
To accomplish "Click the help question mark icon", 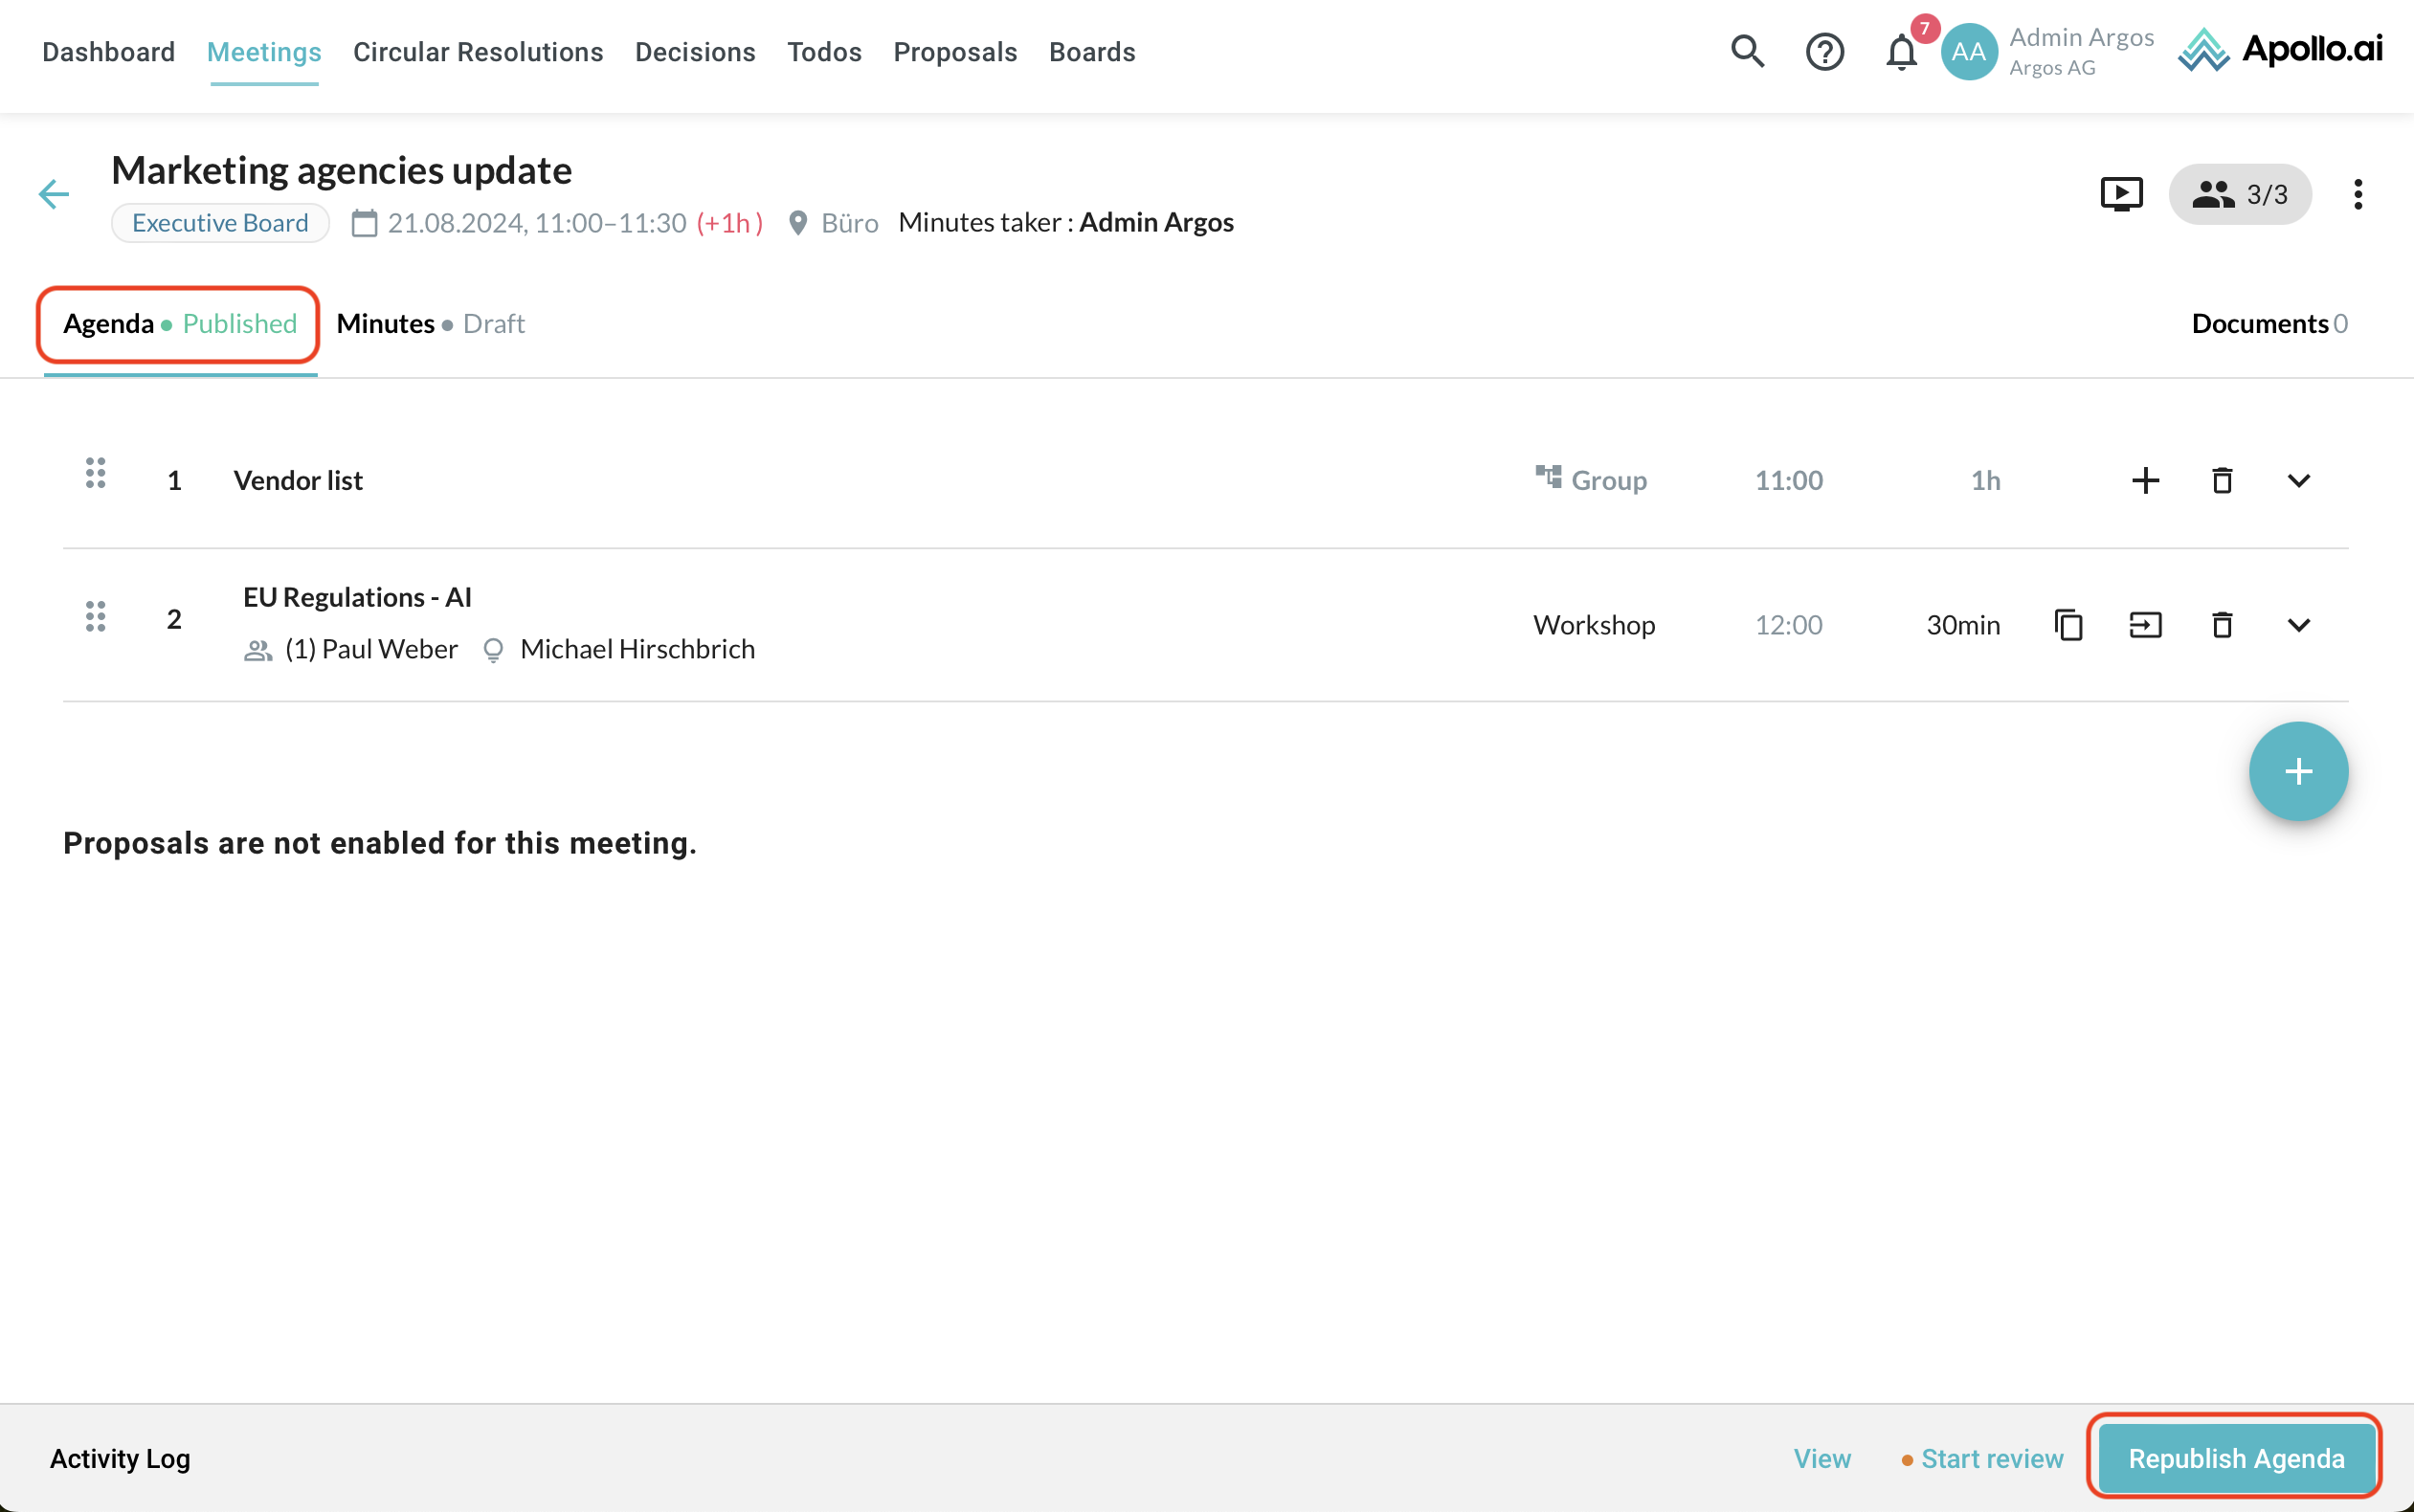I will pyautogui.click(x=1824, y=51).
